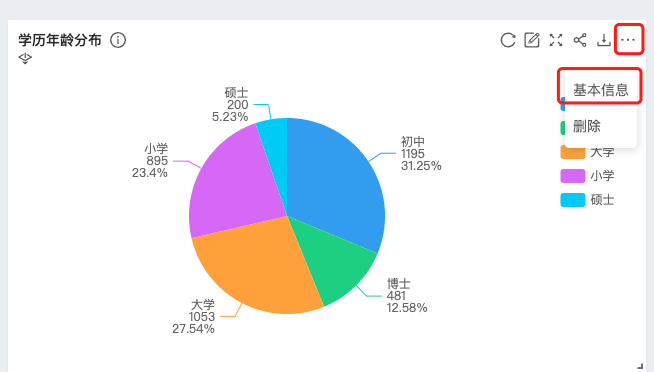Refresh the 学历年龄分布 chart
Image resolution: width=654 pixels, height=372 pixels.
coord(508,40)
